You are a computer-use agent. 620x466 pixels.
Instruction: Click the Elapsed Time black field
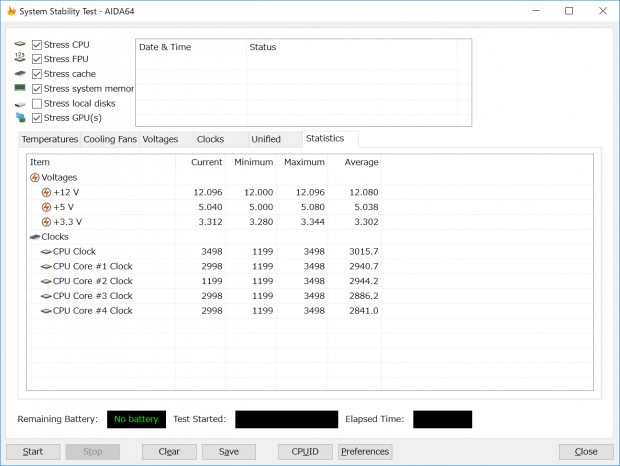(x=442, y=419)
